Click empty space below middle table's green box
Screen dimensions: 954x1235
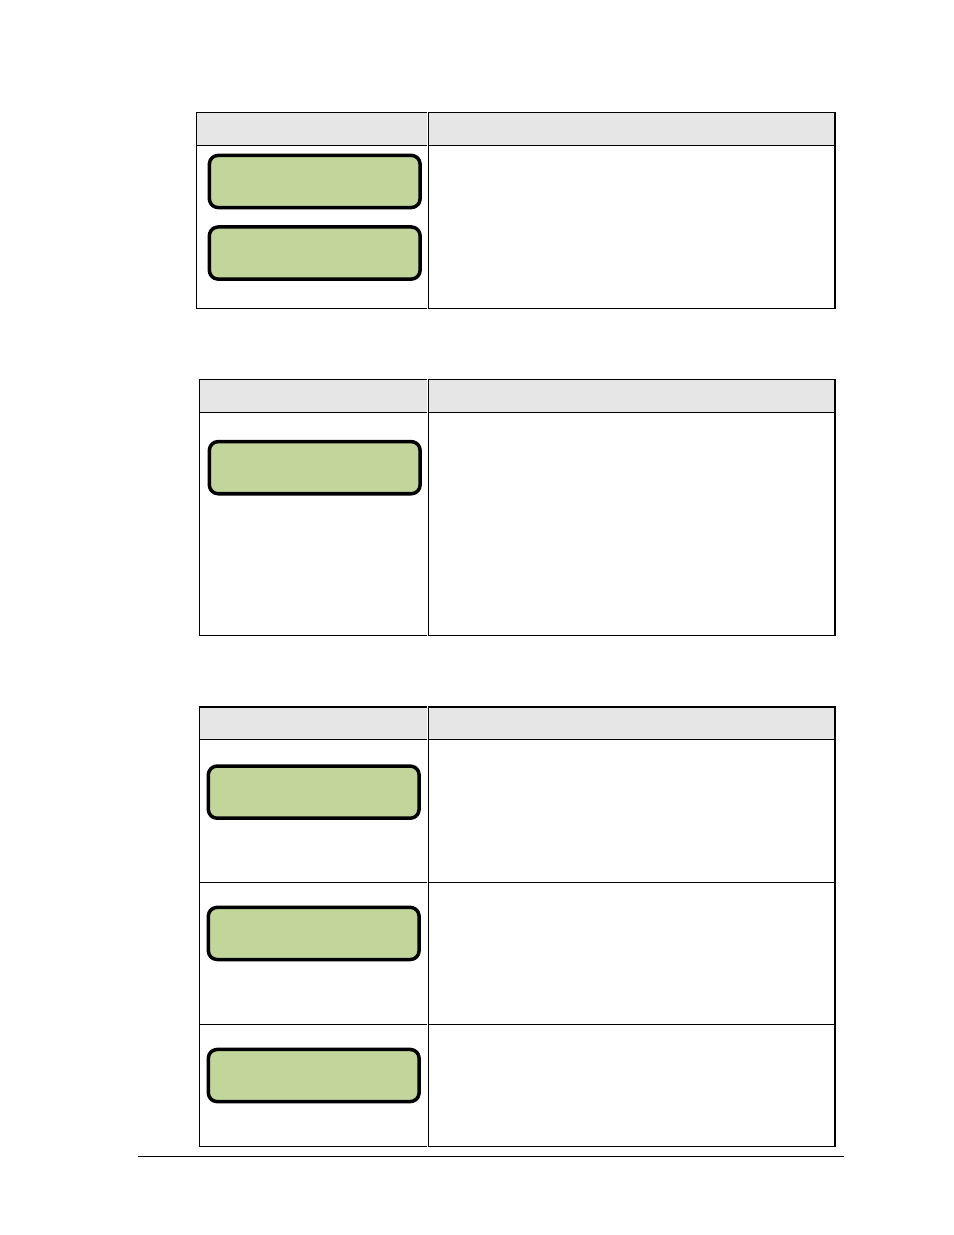pos(313,565)
